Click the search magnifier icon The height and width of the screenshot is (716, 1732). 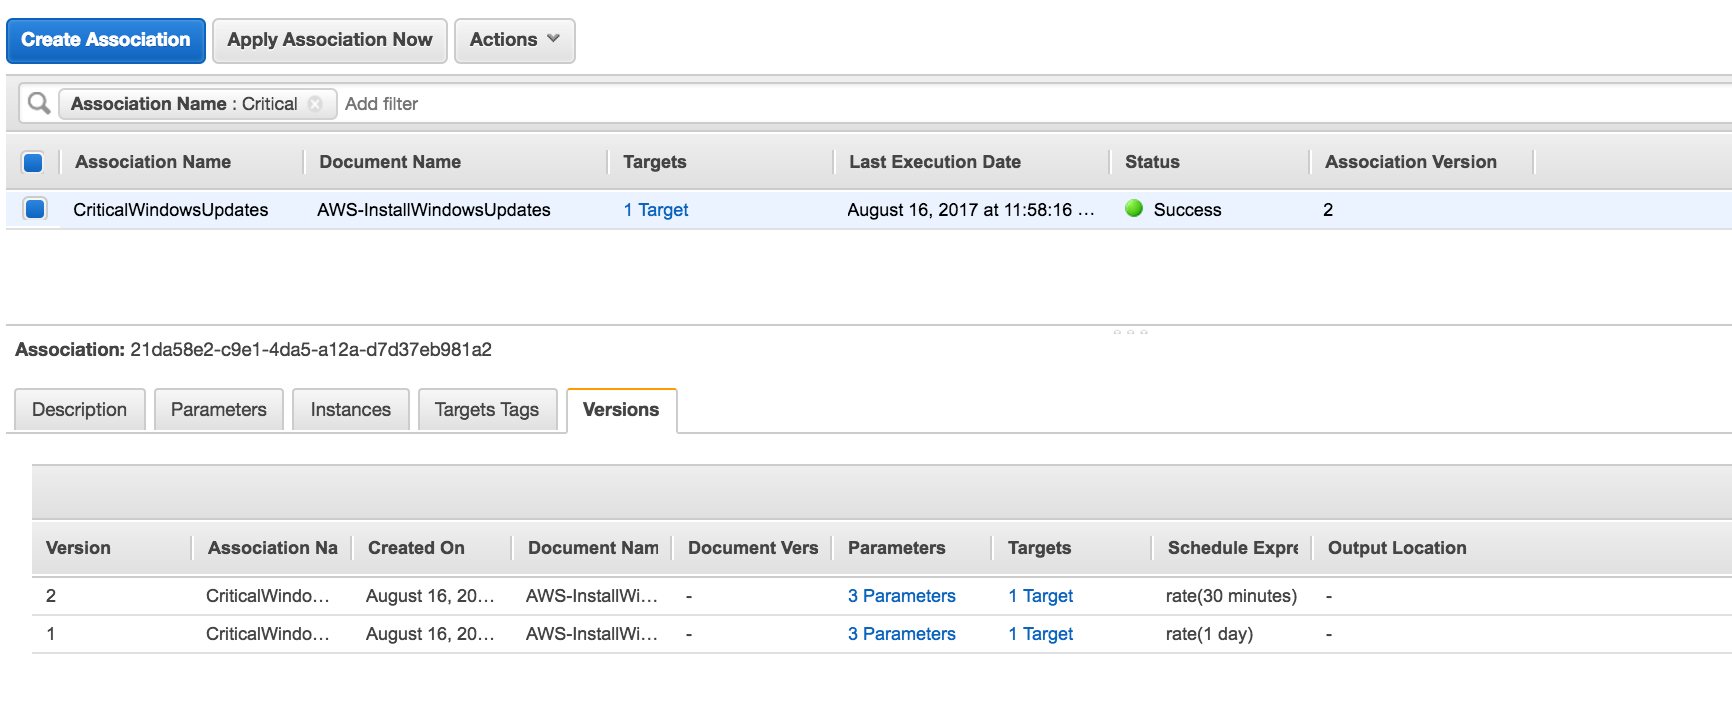tap(39, 103)
